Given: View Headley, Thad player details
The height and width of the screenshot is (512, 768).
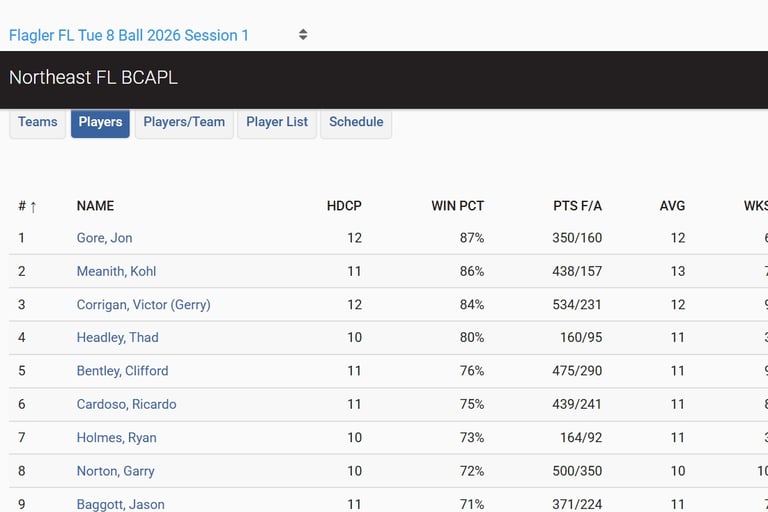Looking at the screenshot, I should click(117, 337).
